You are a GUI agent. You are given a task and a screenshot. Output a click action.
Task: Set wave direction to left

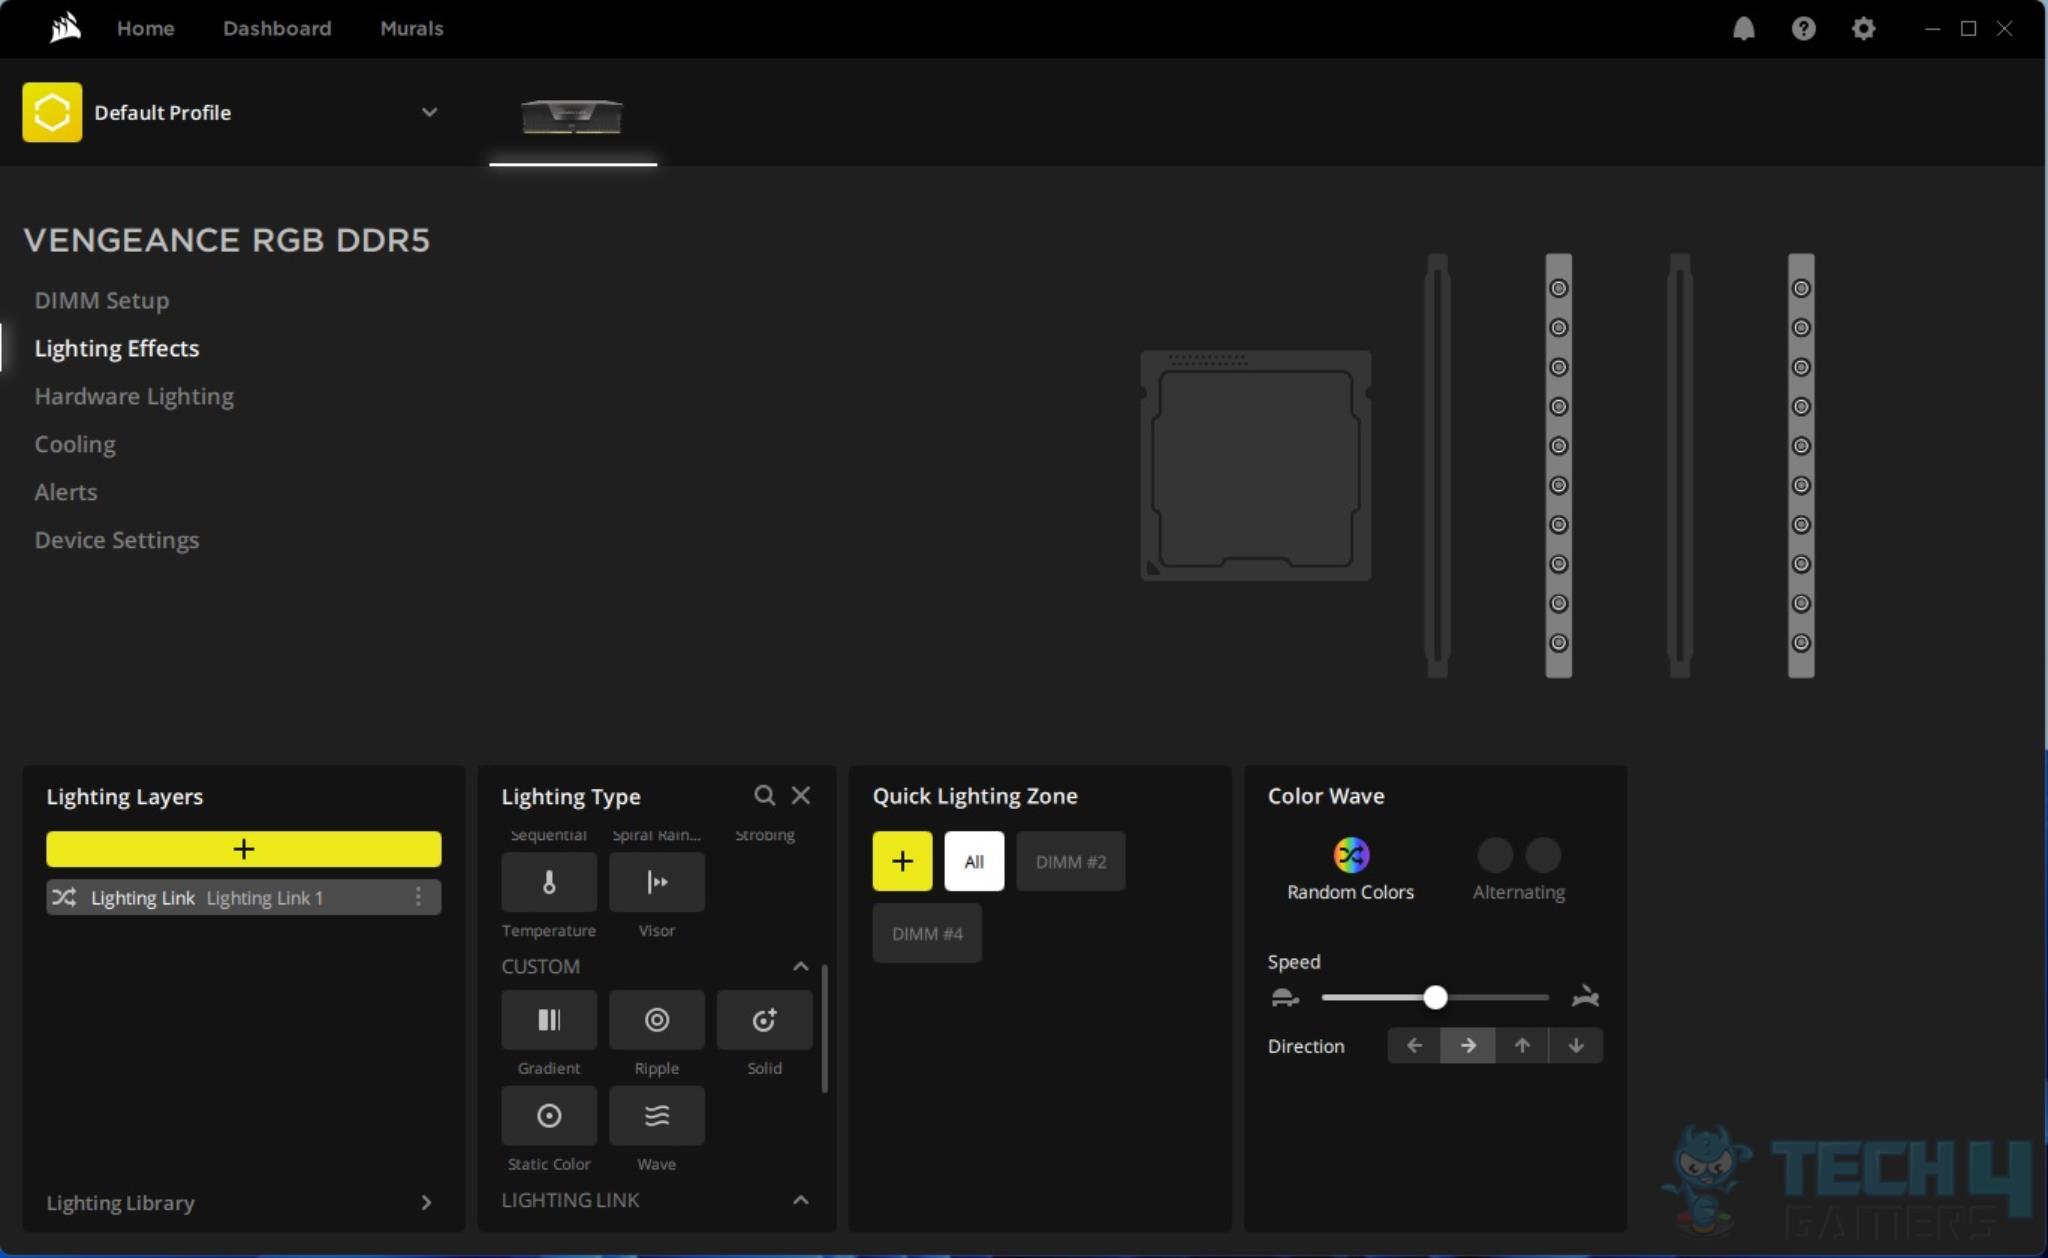[x=1414, y=1046]
